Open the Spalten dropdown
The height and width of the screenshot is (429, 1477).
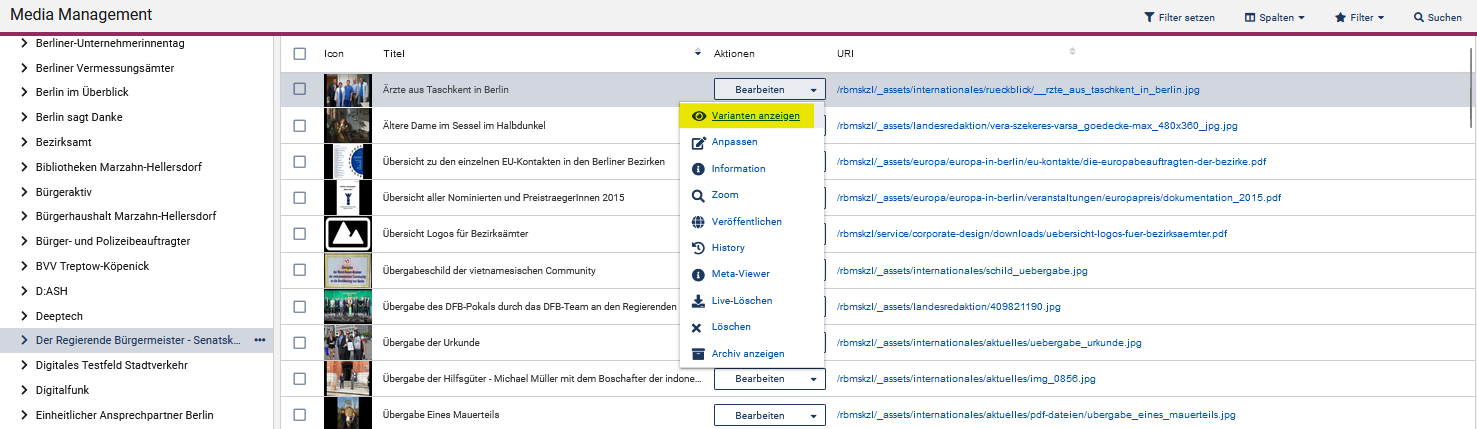pyautogui.click(x=1274, y=18)
